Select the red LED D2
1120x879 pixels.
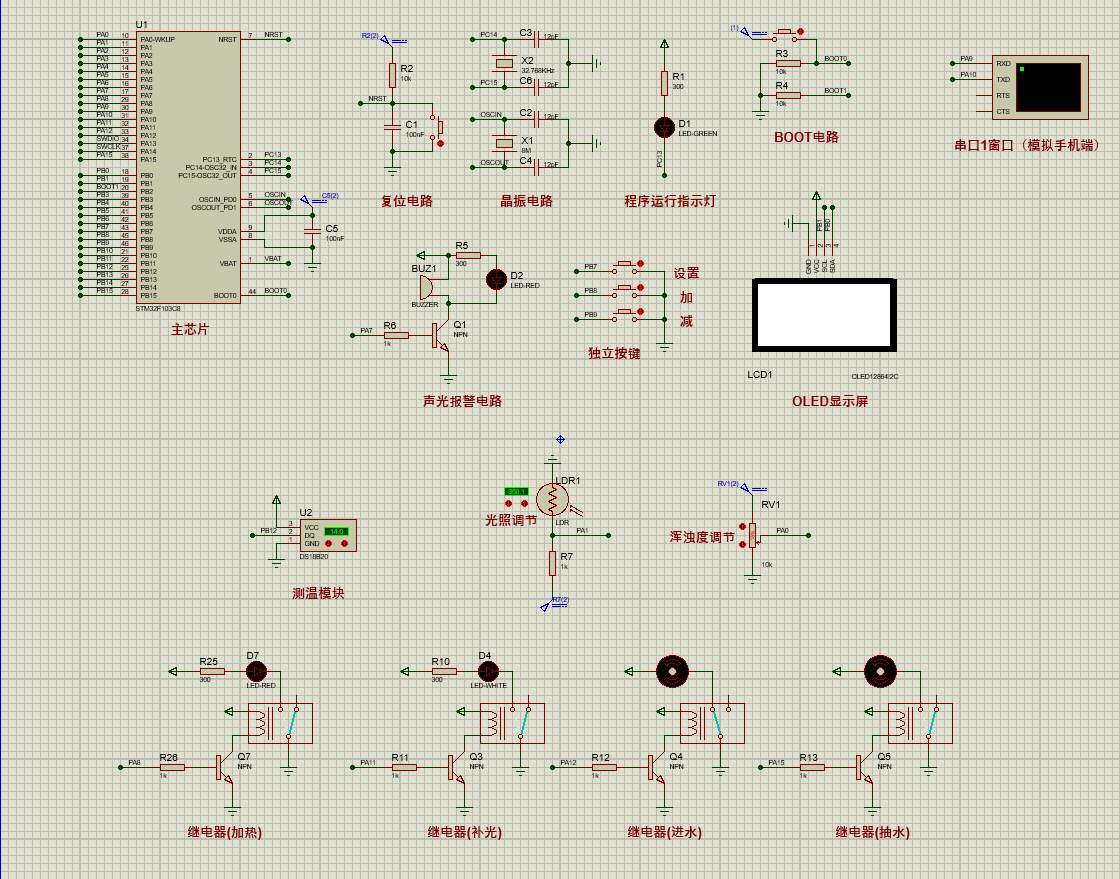496,280
